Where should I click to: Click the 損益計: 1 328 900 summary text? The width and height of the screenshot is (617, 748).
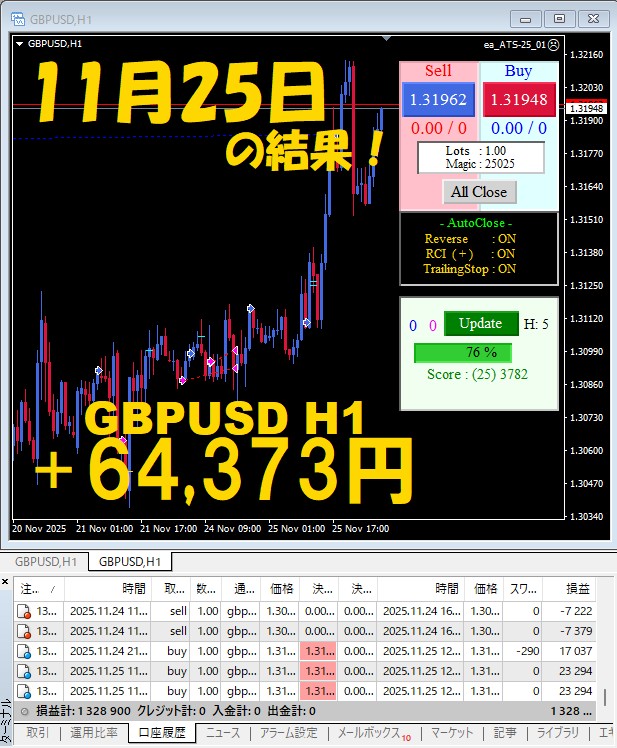(x=83, y=711)
